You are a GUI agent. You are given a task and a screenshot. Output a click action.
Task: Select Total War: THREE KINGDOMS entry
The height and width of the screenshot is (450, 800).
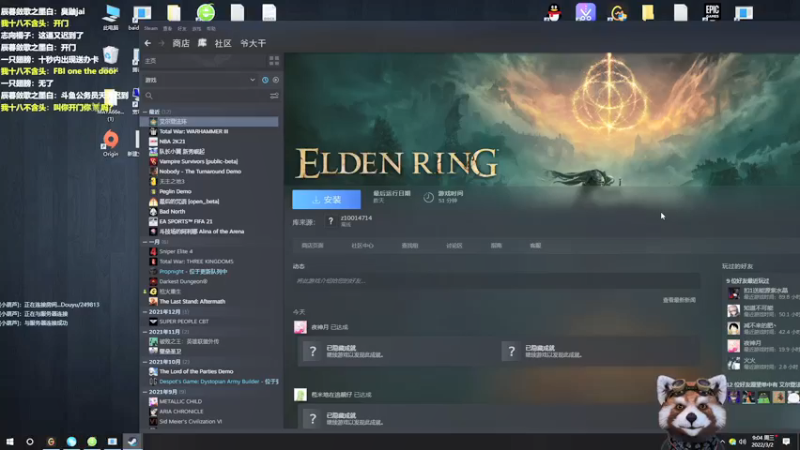tap(196, 261)
